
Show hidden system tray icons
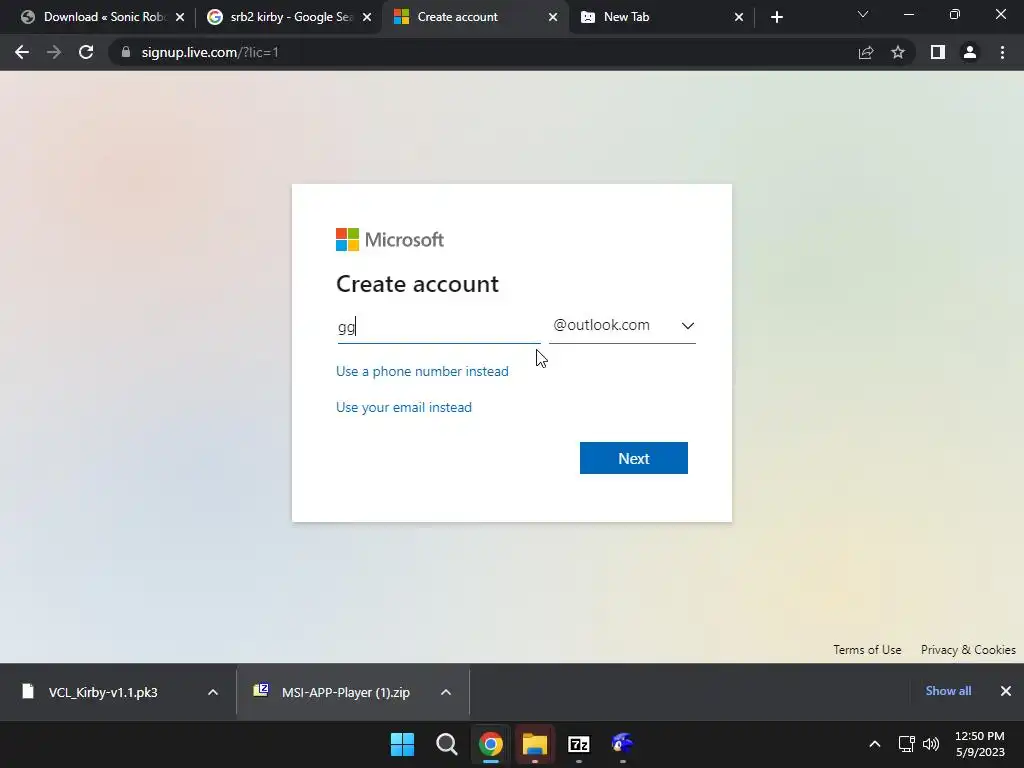874,744
